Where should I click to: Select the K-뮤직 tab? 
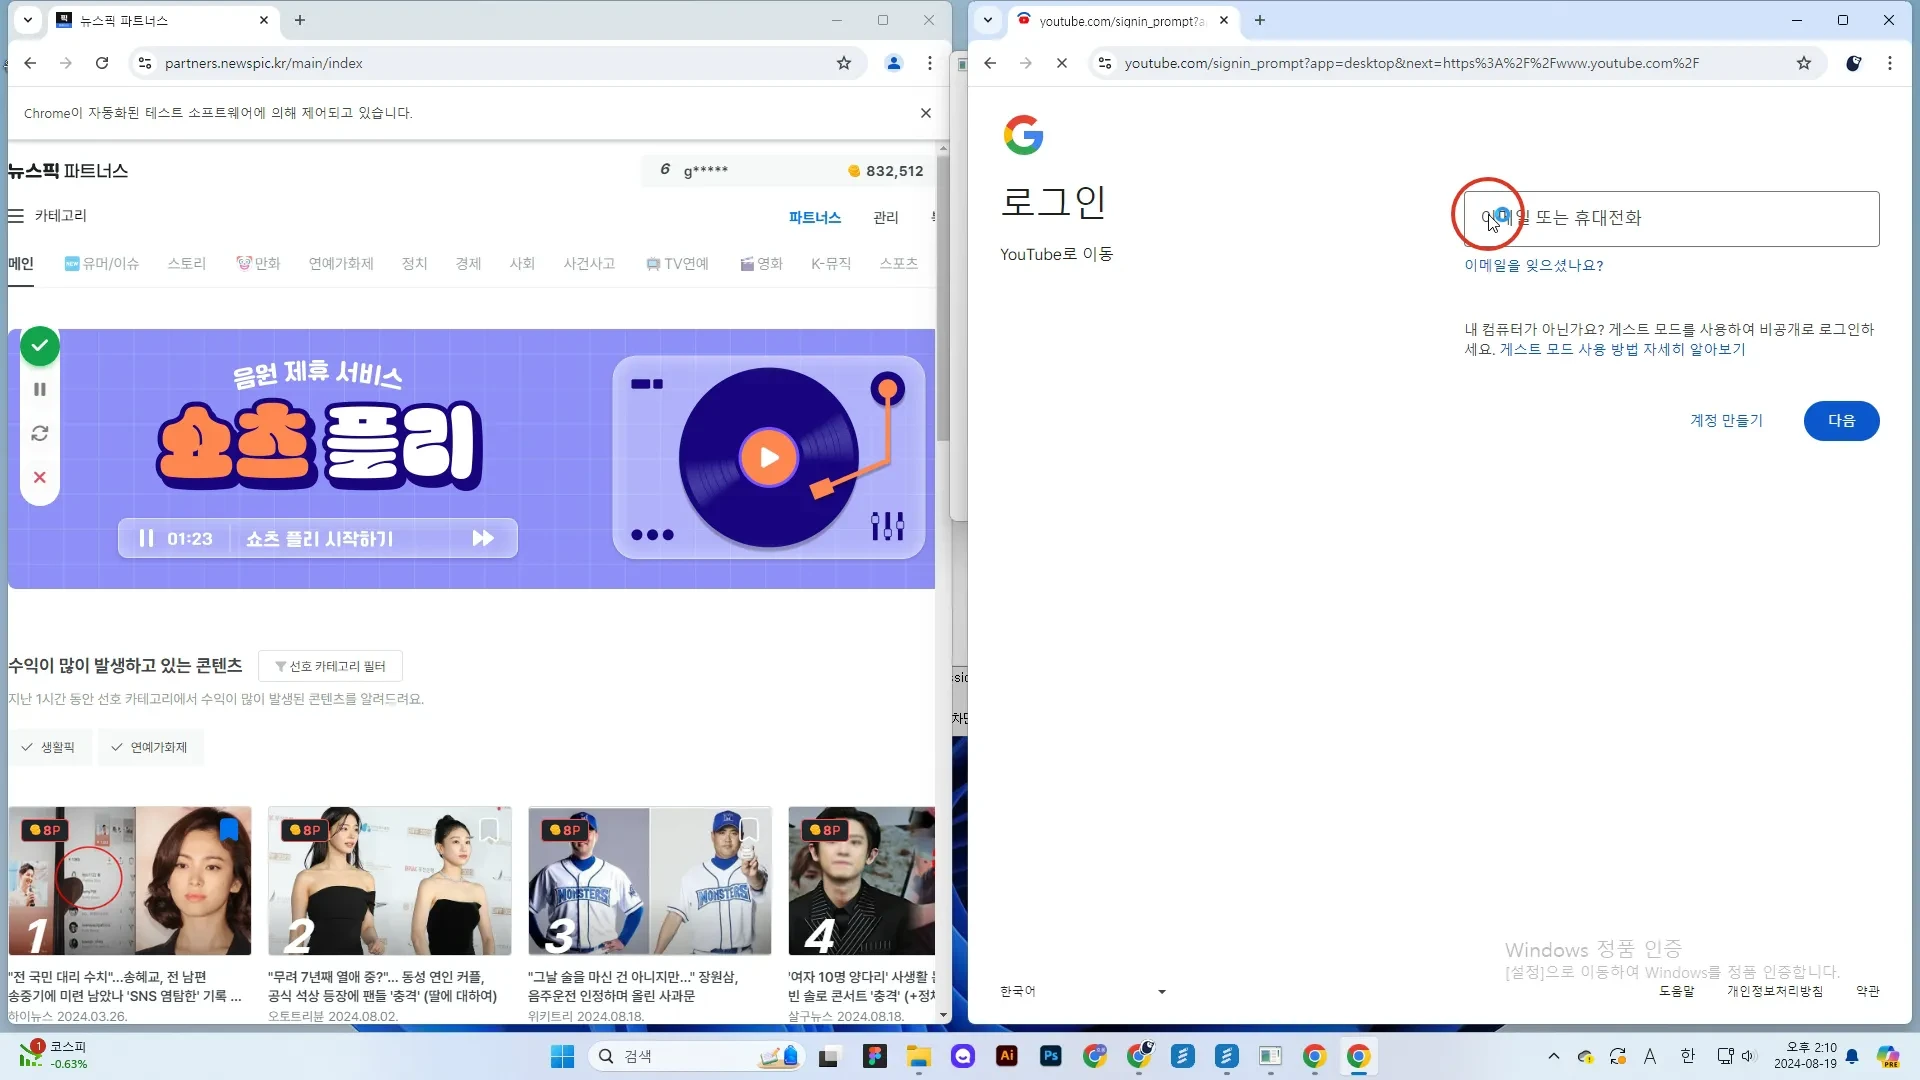point(831,264)
